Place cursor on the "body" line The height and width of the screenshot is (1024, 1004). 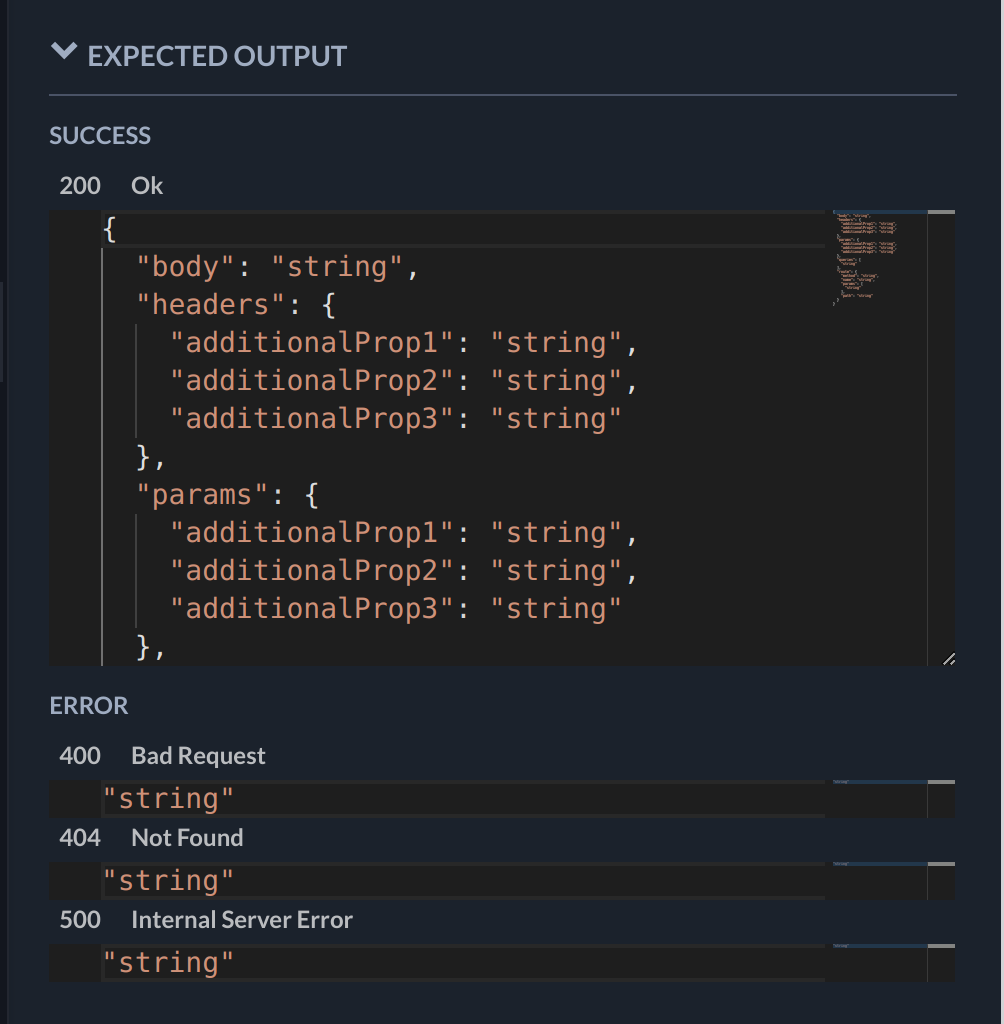point(277,267)
